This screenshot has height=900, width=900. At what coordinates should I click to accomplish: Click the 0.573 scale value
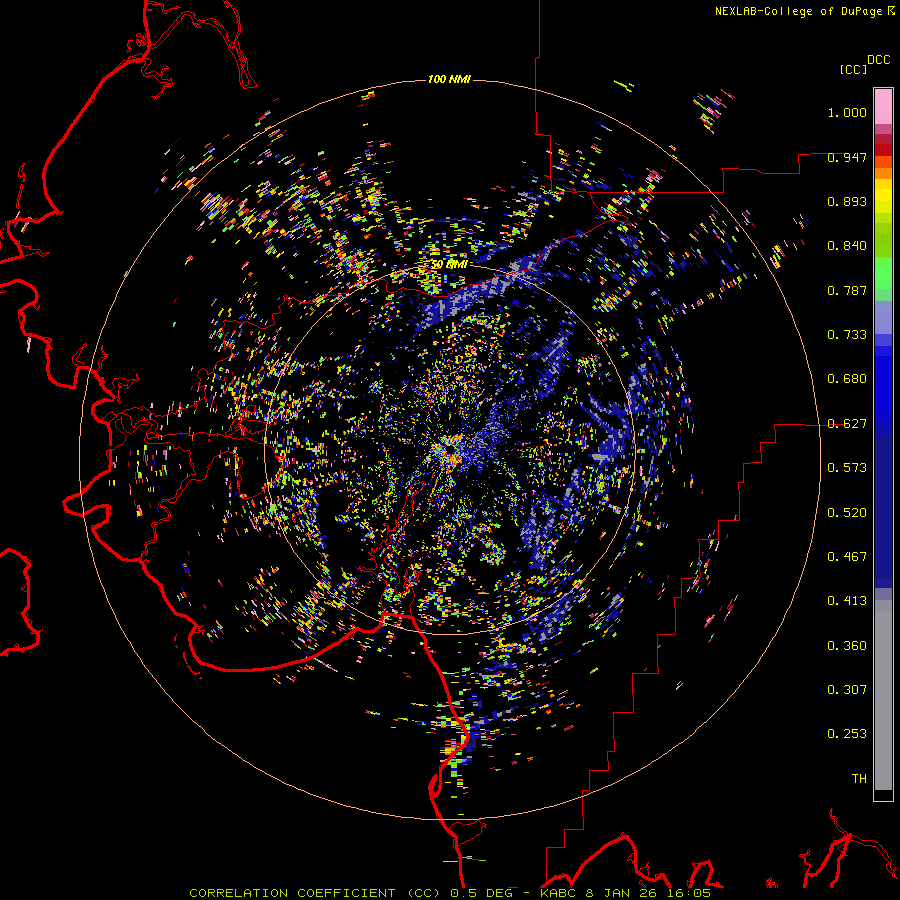pyautogui.click(x=847, y=468)
